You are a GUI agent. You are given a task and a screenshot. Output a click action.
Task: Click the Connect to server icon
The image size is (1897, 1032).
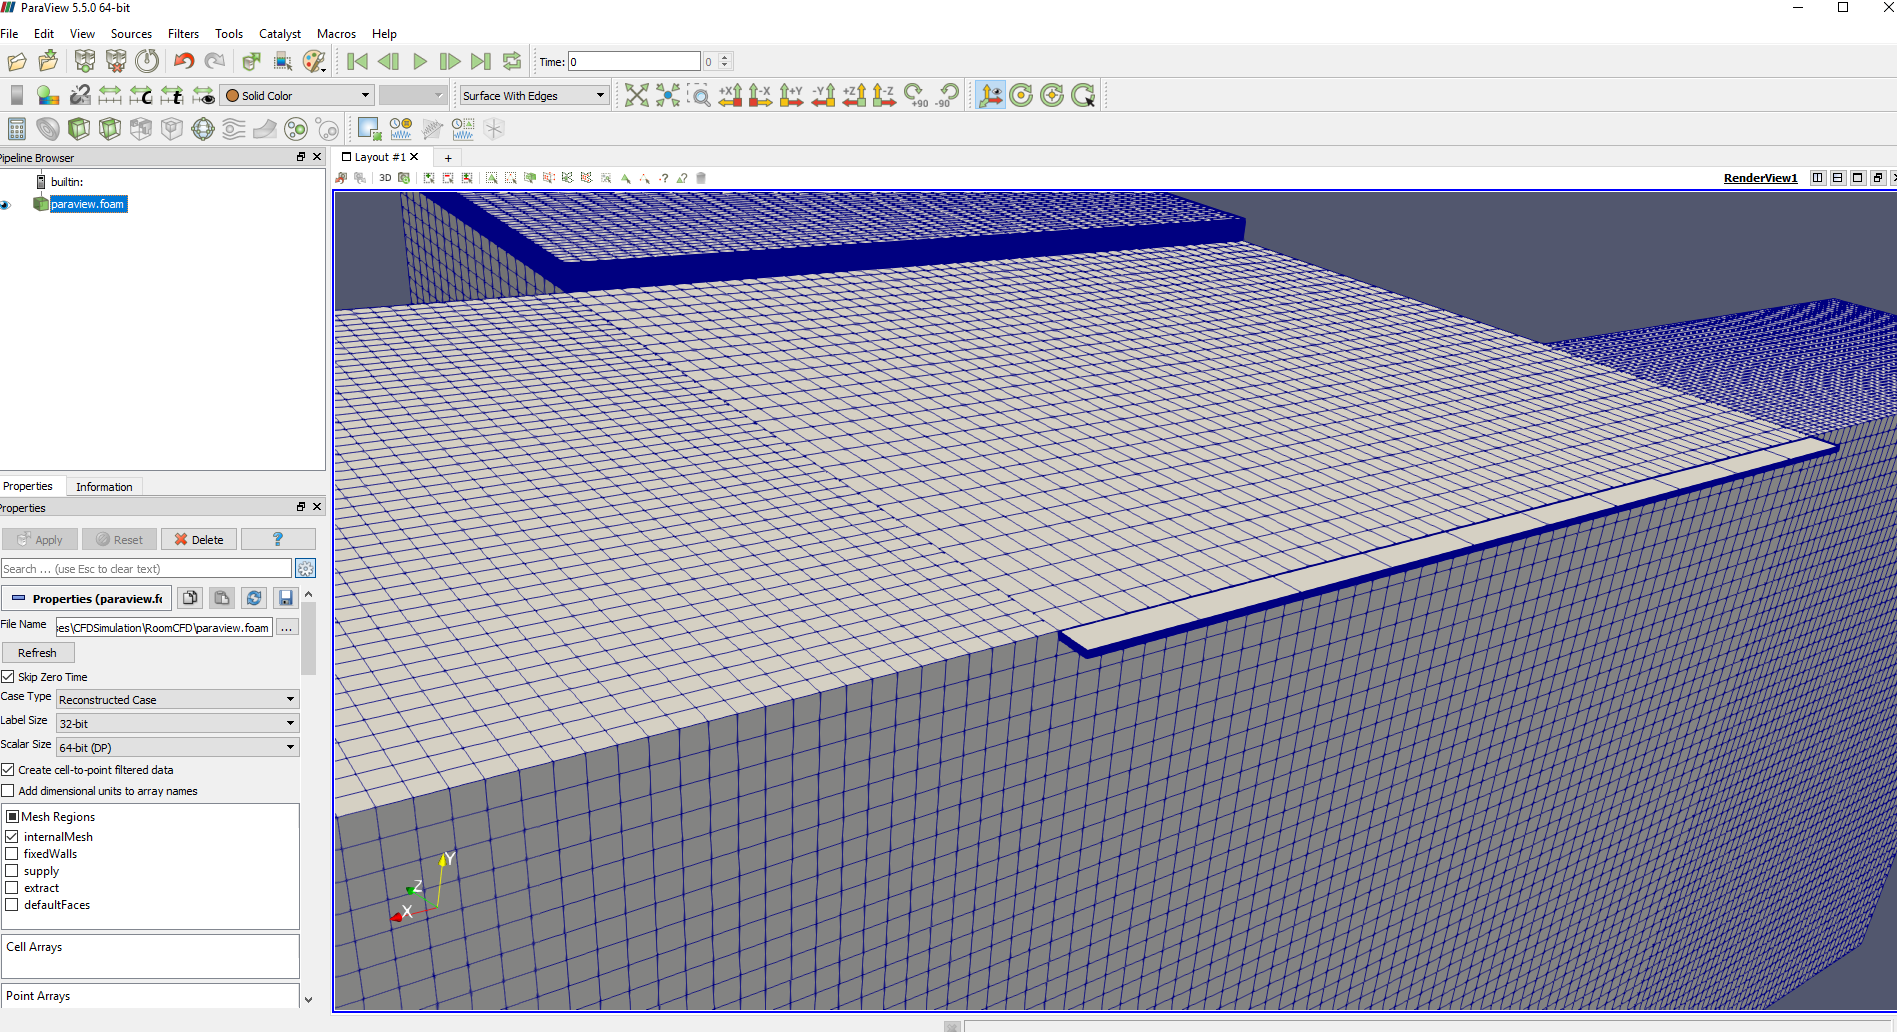85,62
